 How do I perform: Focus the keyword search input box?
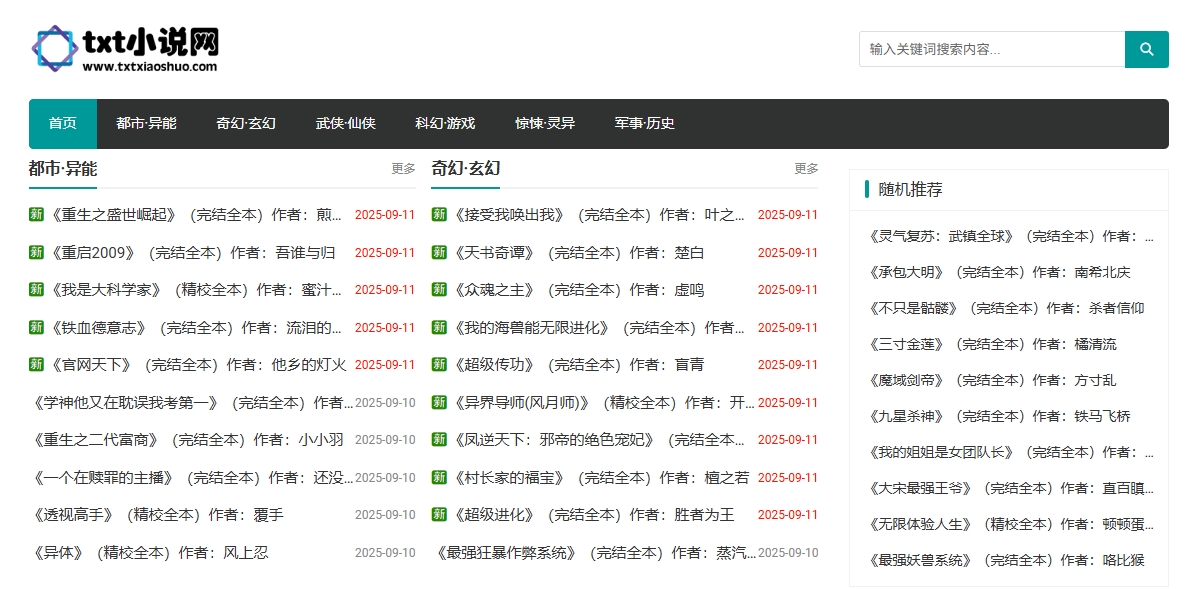(991, 49)
